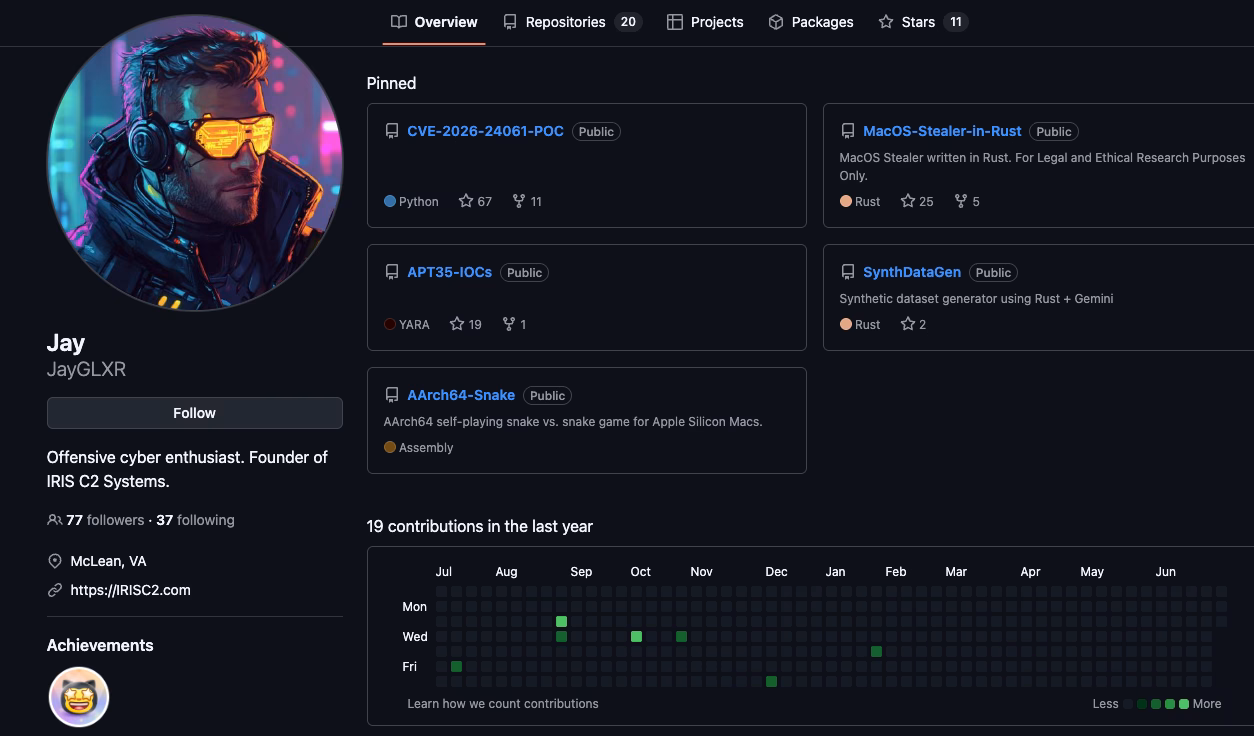The image size is (1254, 736).
Task: Click the fork icon on CVE-2026-24061-POC
Action: pyautogui.click(x=518, y=201)
